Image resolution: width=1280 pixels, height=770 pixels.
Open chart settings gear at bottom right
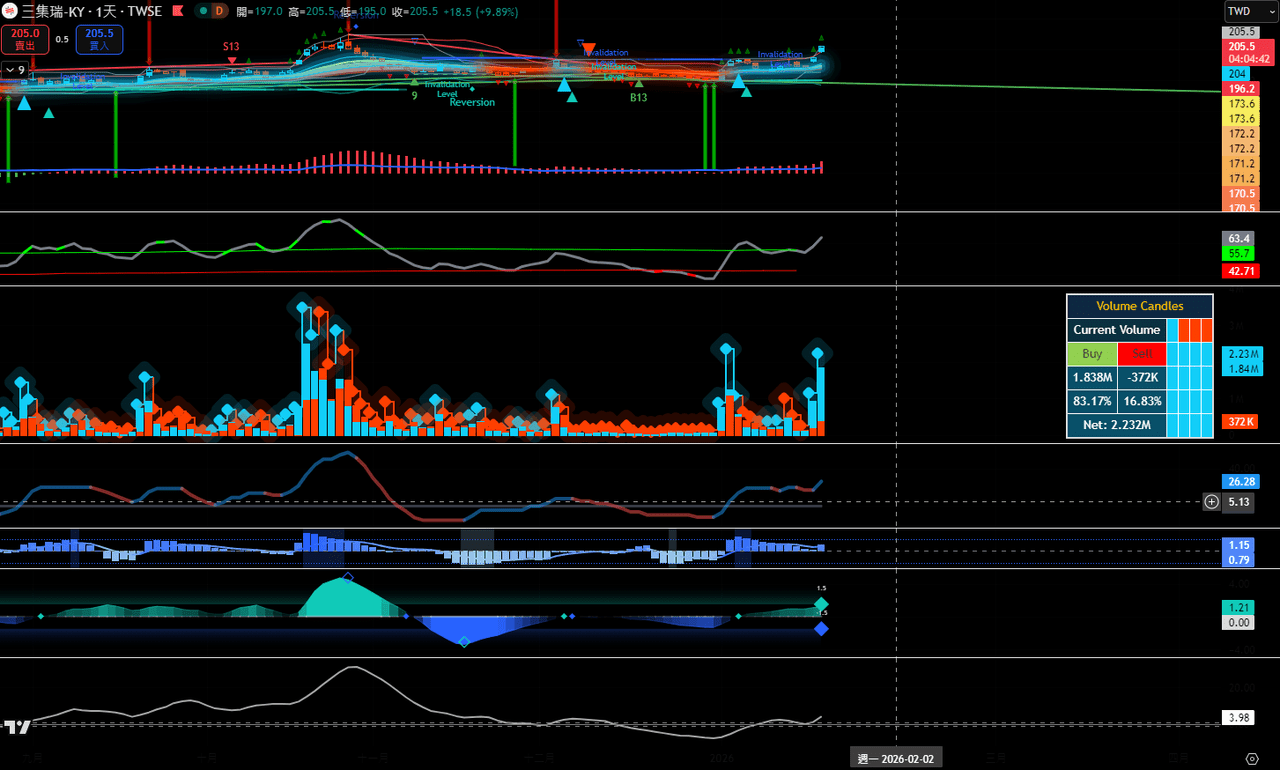1251,759
